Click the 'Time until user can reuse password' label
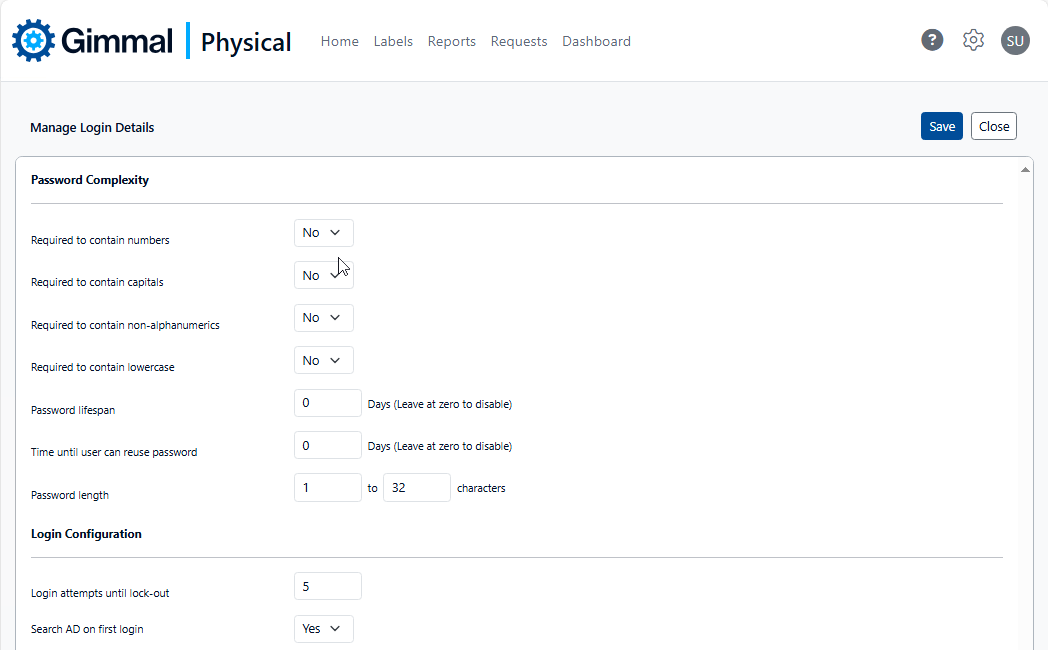 click(114, 452)
